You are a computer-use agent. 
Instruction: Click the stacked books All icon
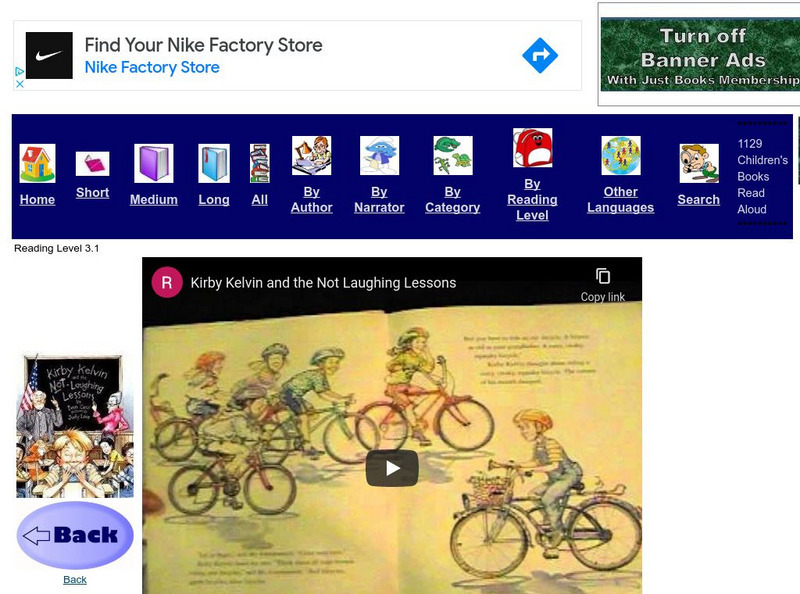click(x=260, y=164)
